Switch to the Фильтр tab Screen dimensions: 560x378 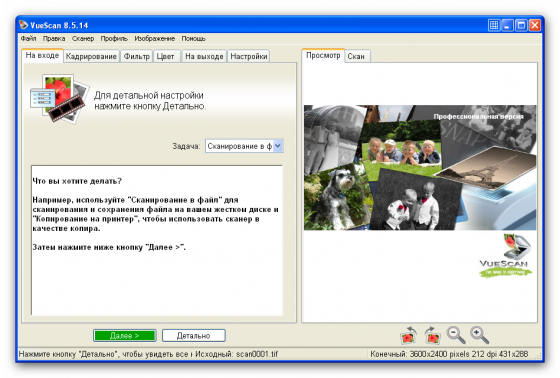(x=136, y=56)
